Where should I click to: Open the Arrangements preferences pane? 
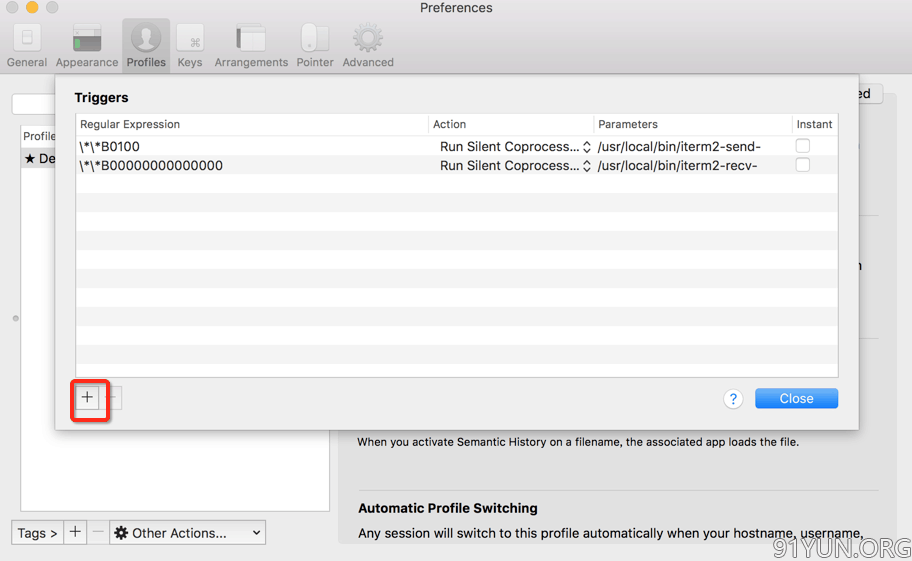click(x=251, y=46)
